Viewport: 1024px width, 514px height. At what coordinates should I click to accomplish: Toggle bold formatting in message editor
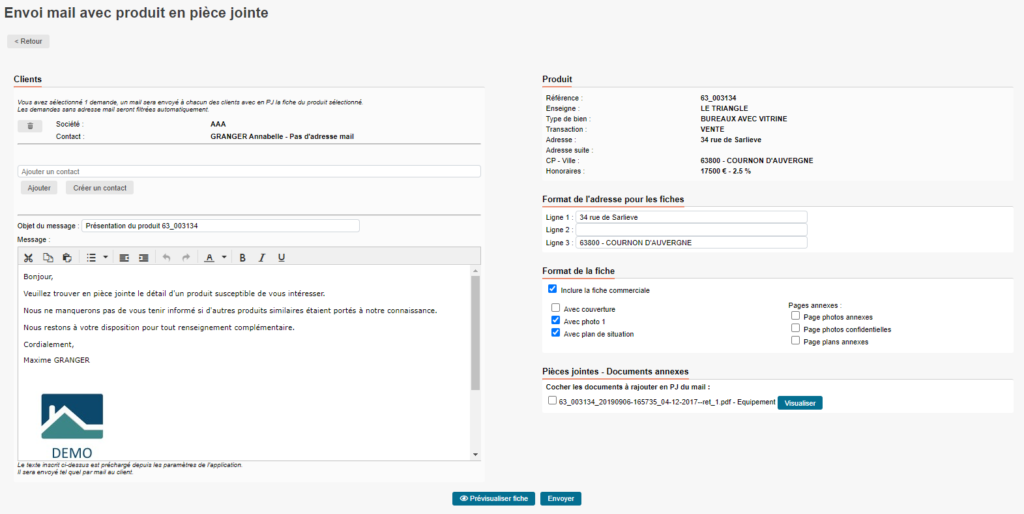point(242,257)
